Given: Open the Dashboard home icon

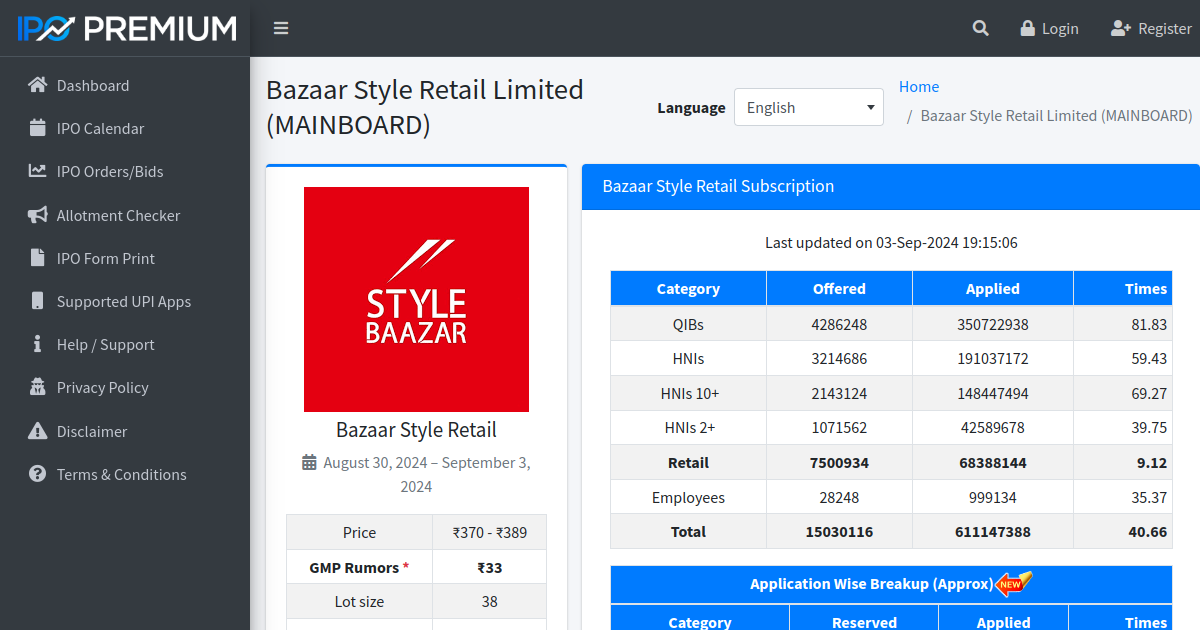Looking at the screenshot, I should click(35, 85).
